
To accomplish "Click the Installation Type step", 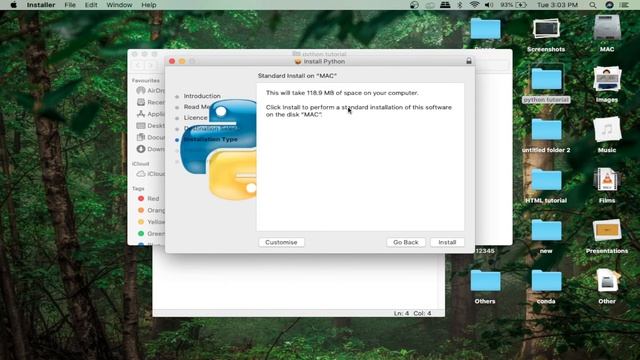I will pyautogui.click(x=210, y=139).
